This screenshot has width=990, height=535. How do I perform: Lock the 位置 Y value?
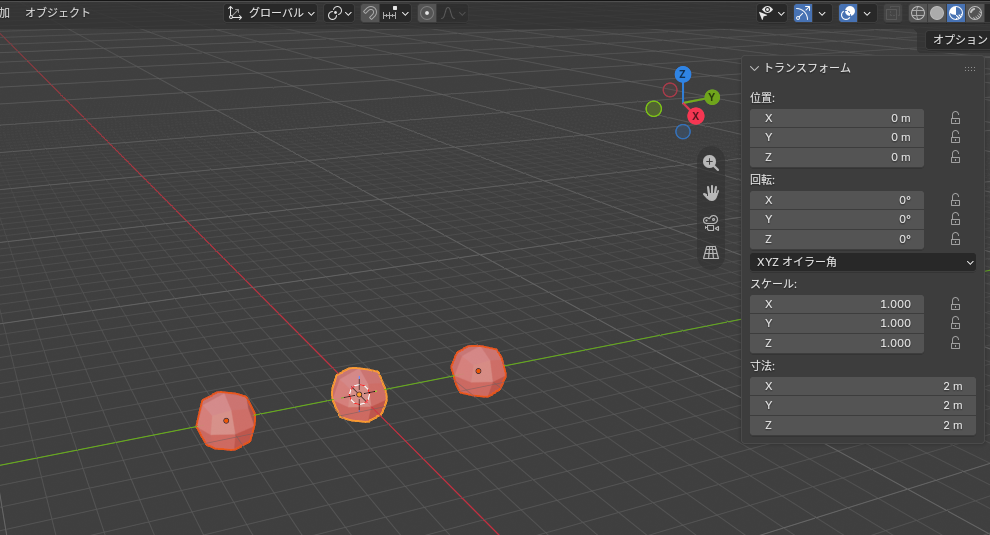point(955,137)
